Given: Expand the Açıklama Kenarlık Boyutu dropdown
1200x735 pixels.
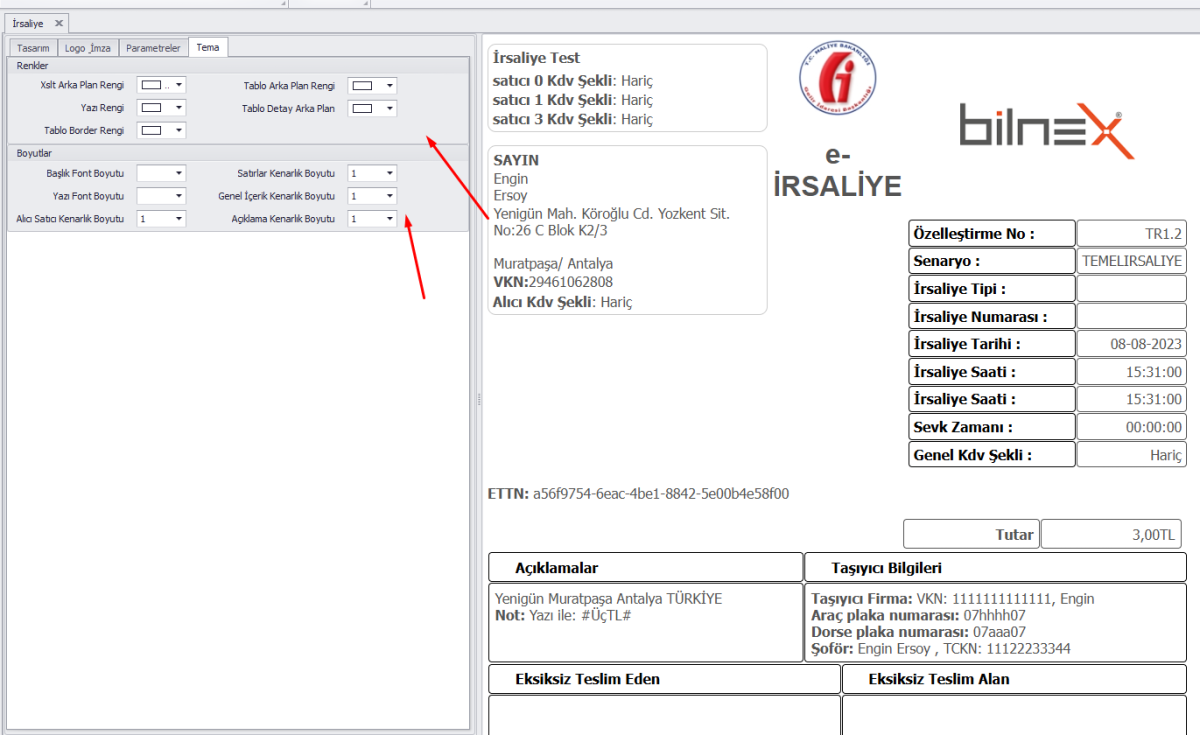Looking at the screenshot, I should pyautogui.click(x=390, y=218).
